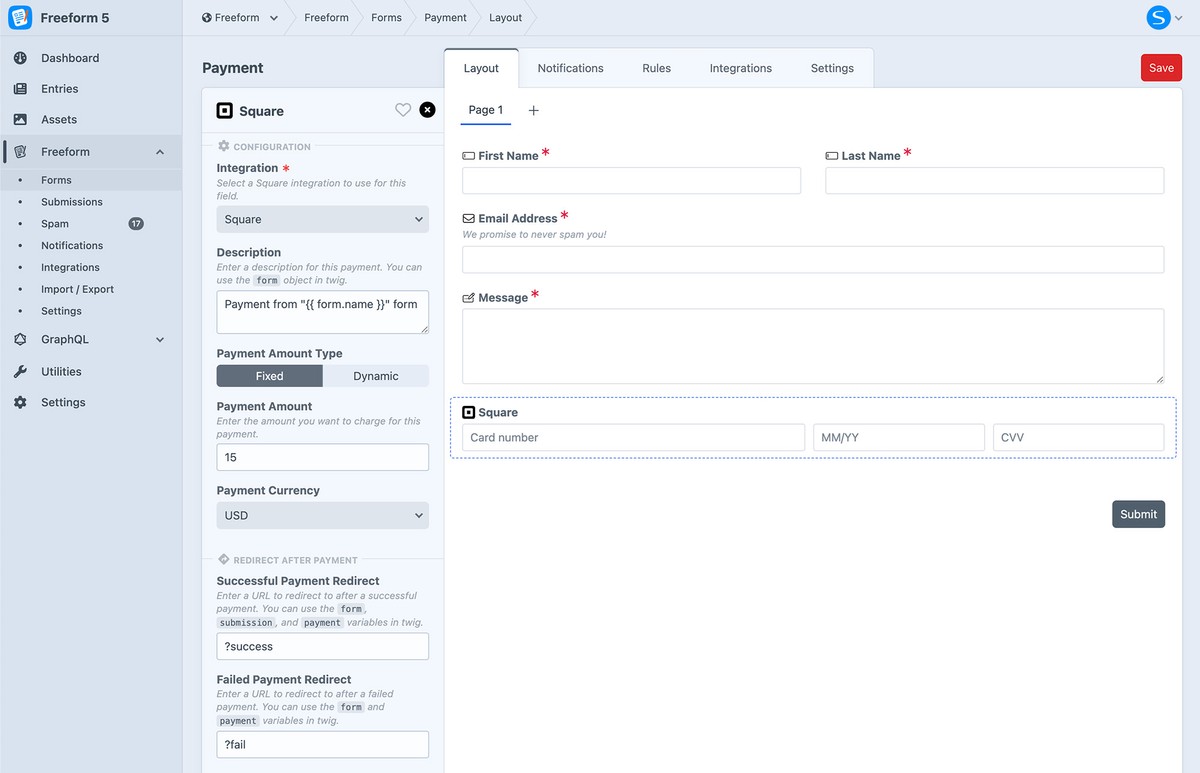
Task: Open the Integration Square dropdown
Action: (x=322, y=219)
